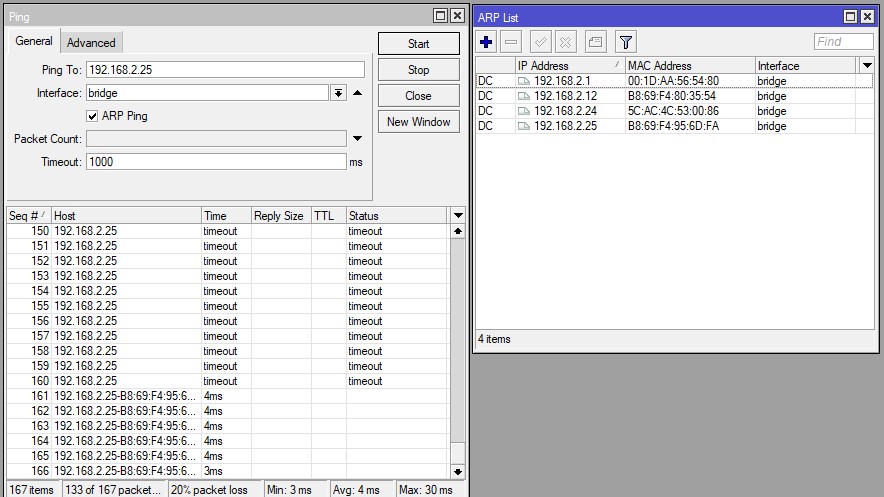
Task: Click 4 items status in ARP List
Action: point(494,339)
